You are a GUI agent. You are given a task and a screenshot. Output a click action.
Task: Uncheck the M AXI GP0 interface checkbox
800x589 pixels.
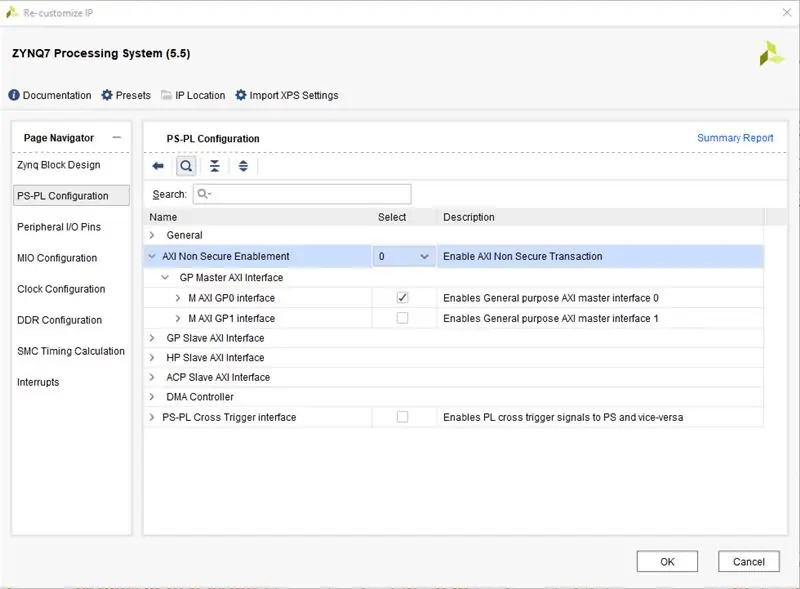tap(402, 298)
